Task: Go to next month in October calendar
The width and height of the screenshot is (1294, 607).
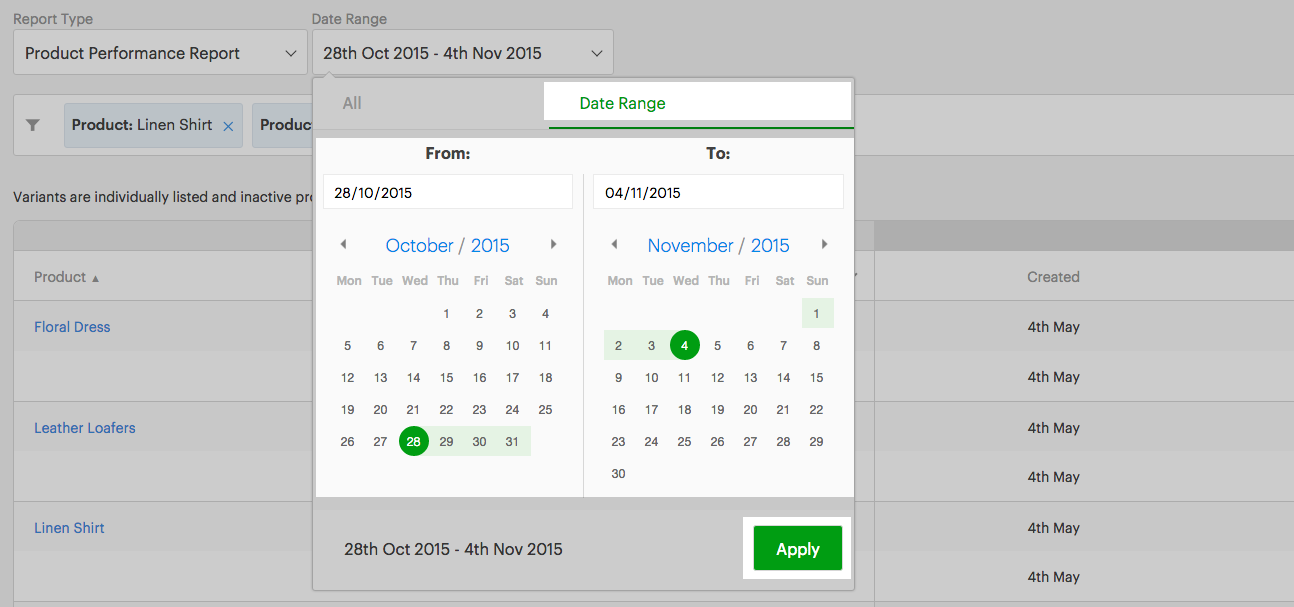Action: (553, 245)
